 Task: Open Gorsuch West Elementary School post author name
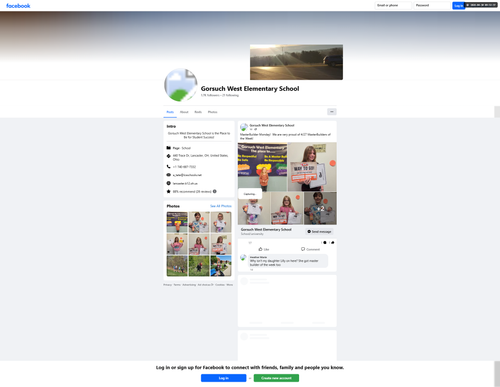pos(272,125)
